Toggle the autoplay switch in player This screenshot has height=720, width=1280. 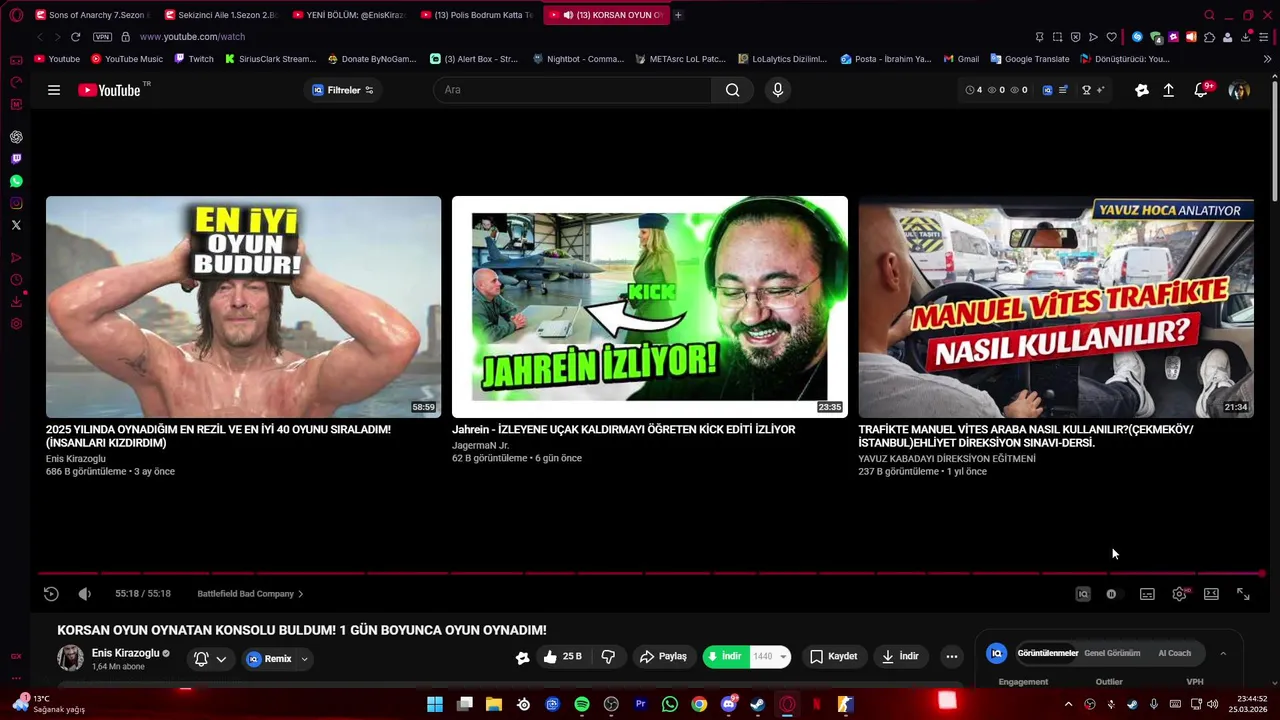1112,594
